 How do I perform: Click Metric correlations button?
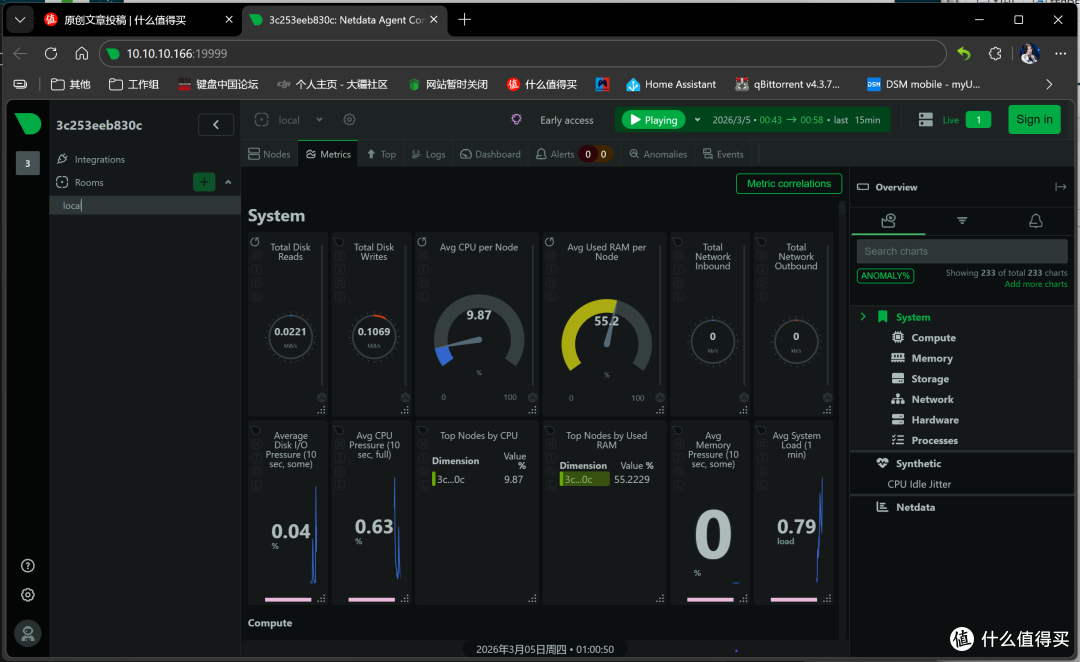pos(789,183)
